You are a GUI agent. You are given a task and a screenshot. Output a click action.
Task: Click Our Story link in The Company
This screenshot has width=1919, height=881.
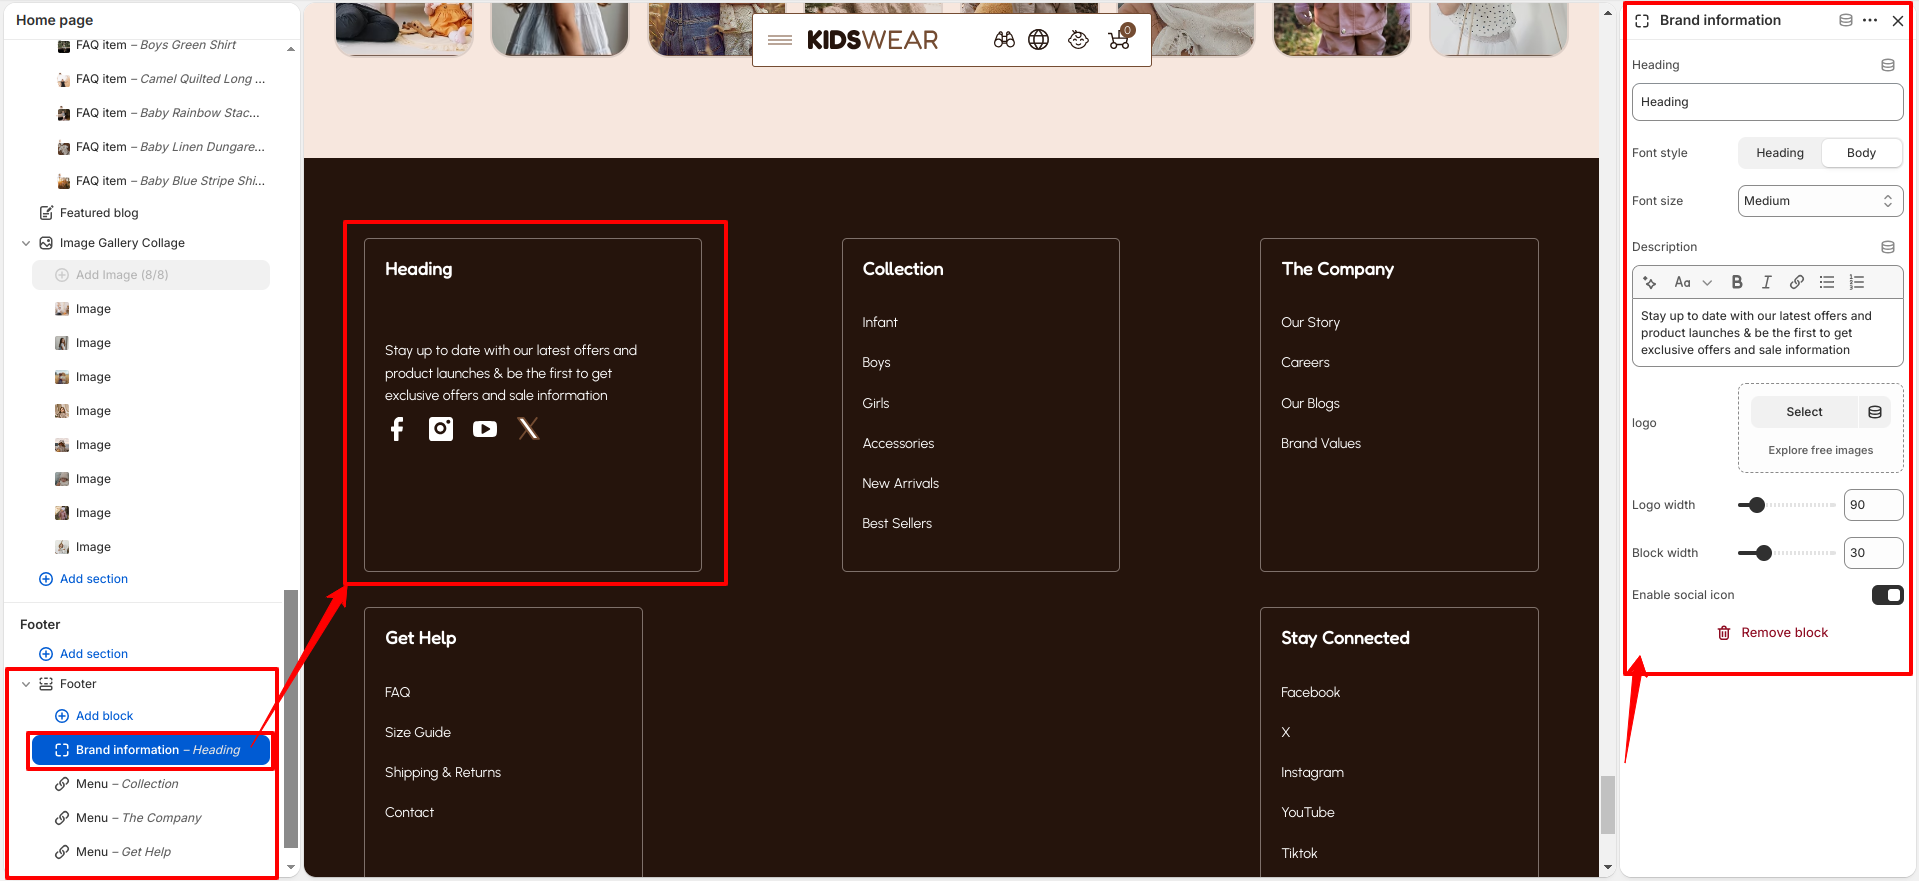[1310, 322]
